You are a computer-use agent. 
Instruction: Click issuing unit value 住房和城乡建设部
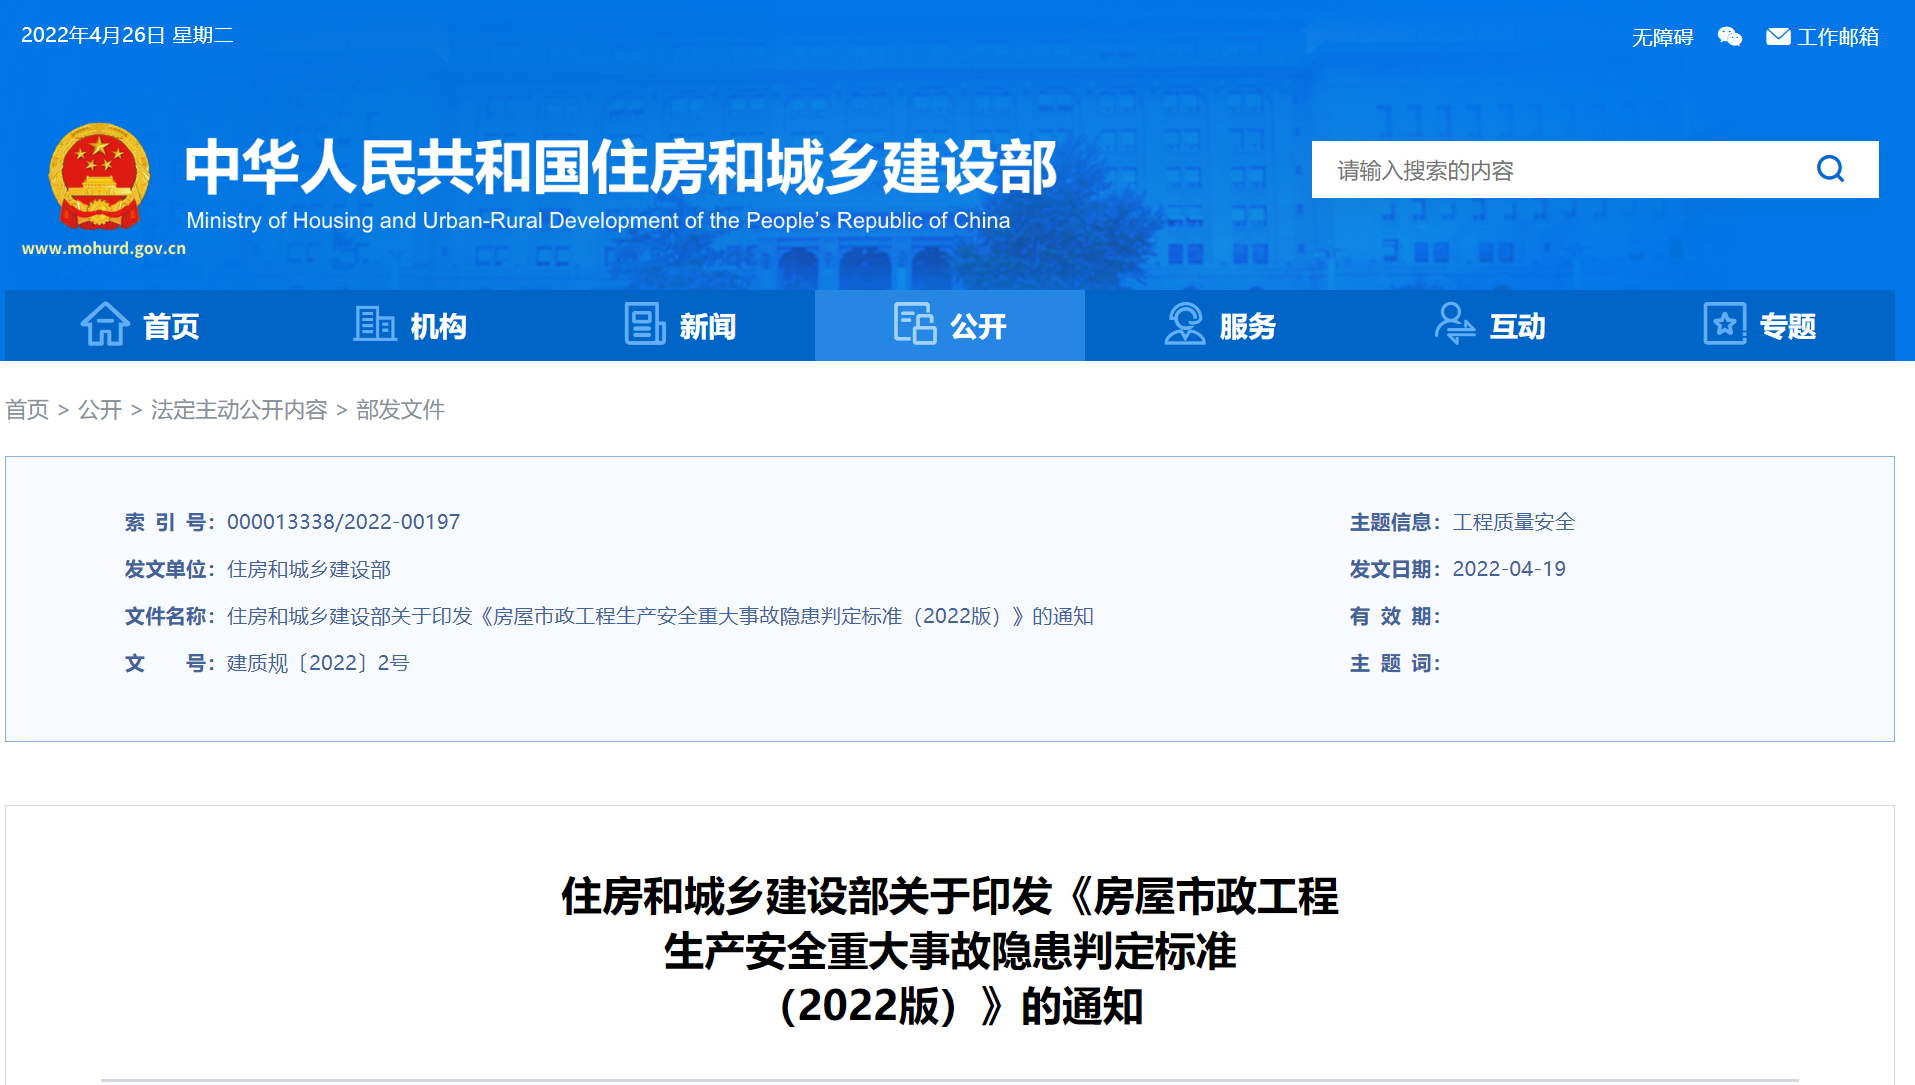[309, 570]
